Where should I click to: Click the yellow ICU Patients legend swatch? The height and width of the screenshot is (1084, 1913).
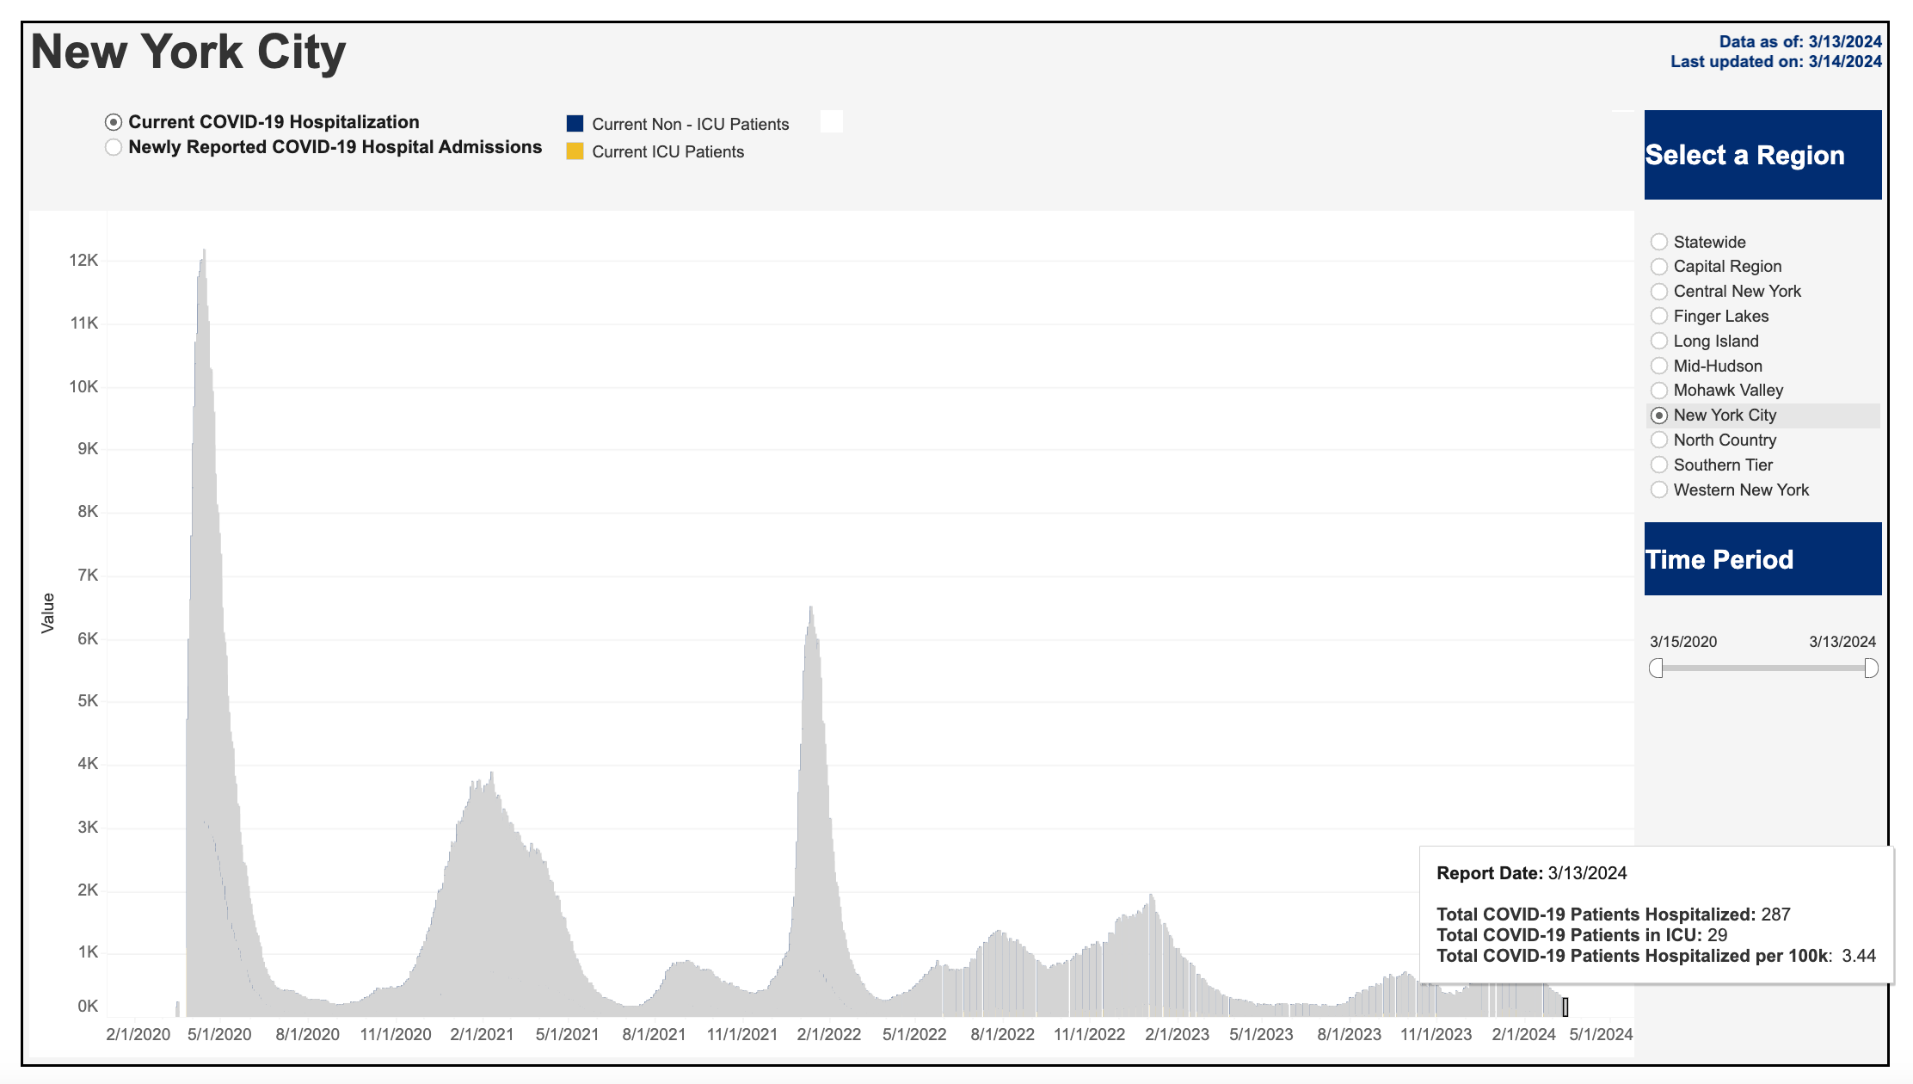[x=575, y=152]
